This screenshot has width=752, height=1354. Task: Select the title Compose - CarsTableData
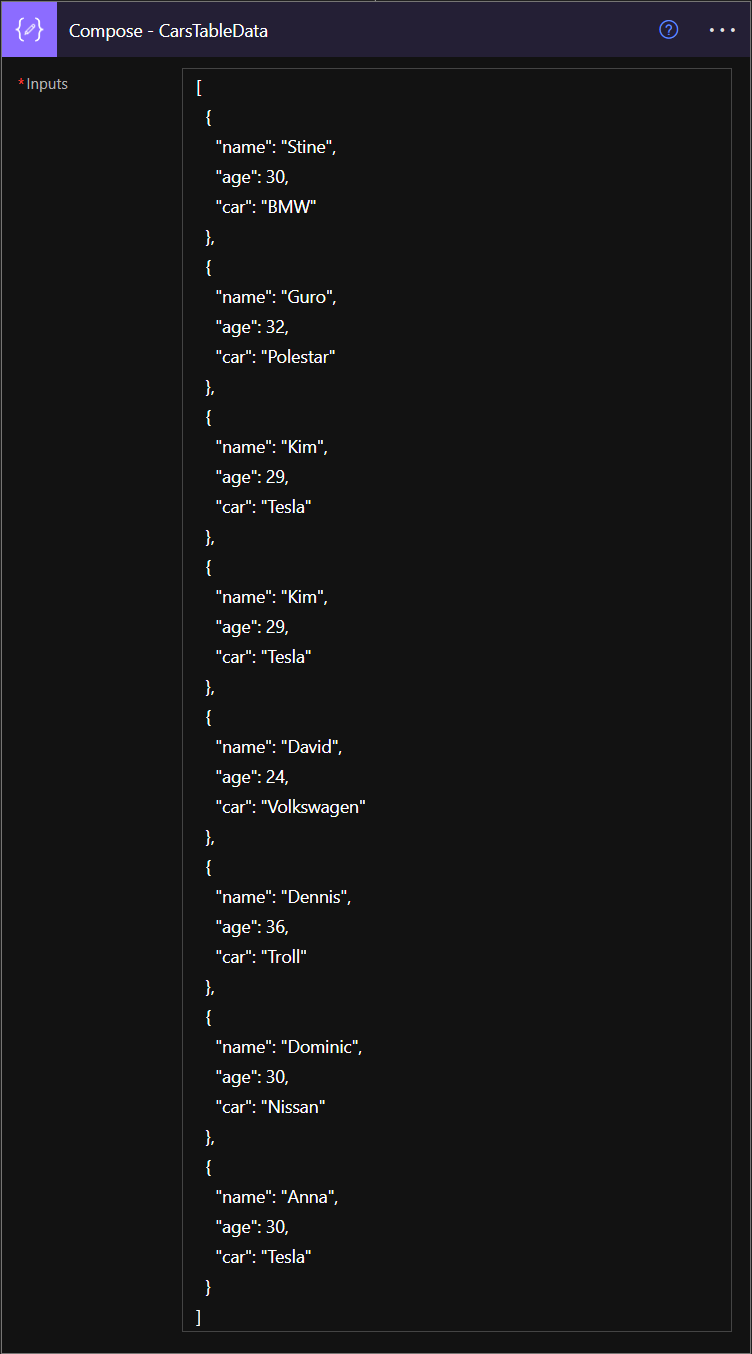click(x=167, y=31)
